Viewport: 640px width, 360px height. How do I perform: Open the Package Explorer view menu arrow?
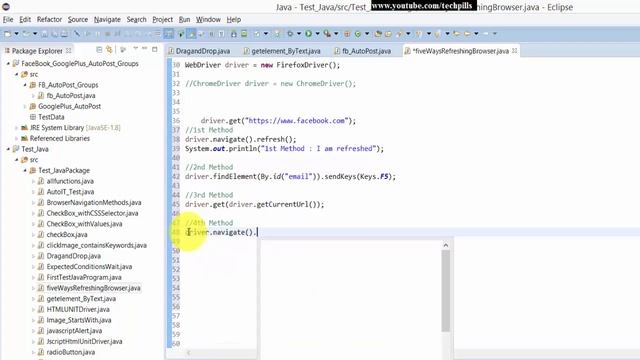135,49
